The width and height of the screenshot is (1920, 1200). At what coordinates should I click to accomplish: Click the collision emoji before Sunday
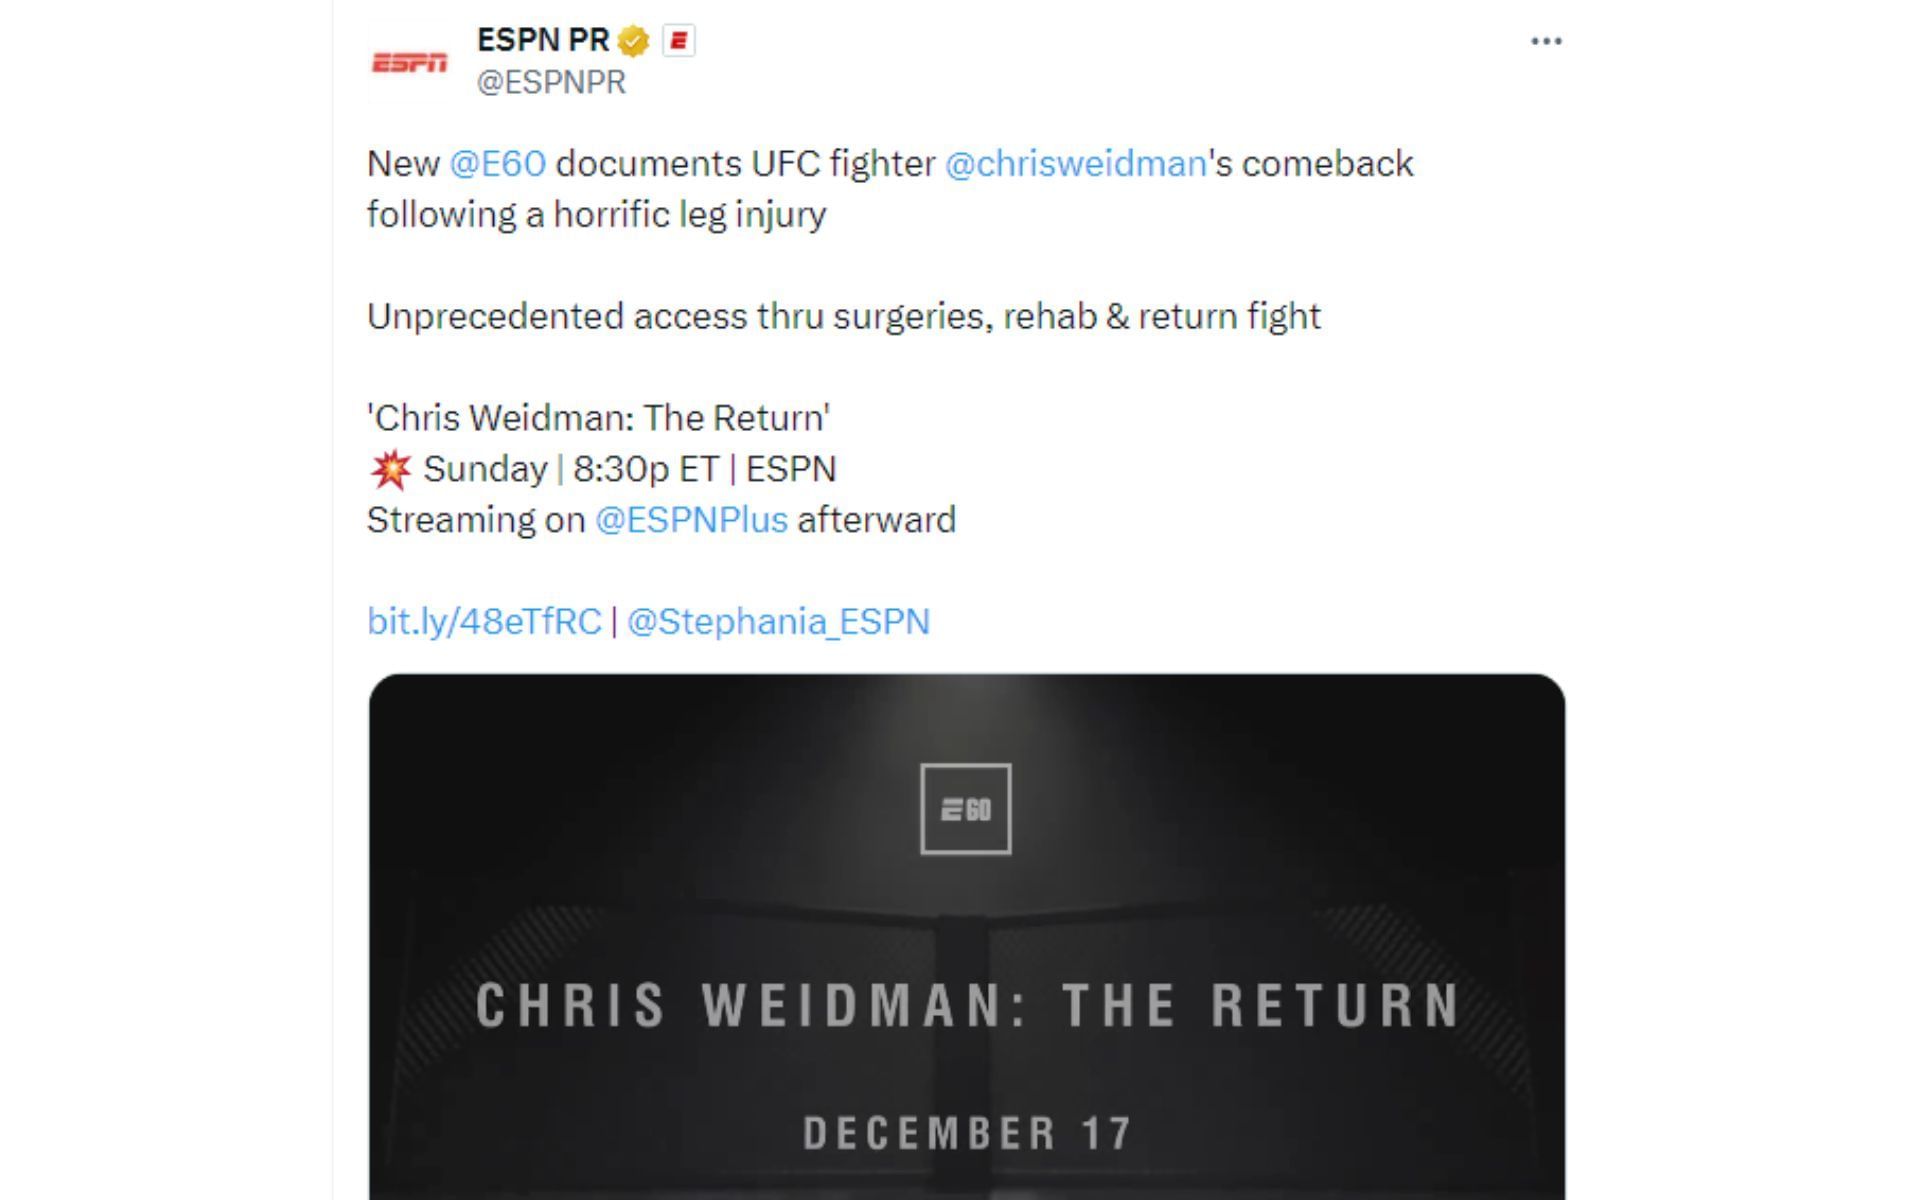(x=390, y=469)
